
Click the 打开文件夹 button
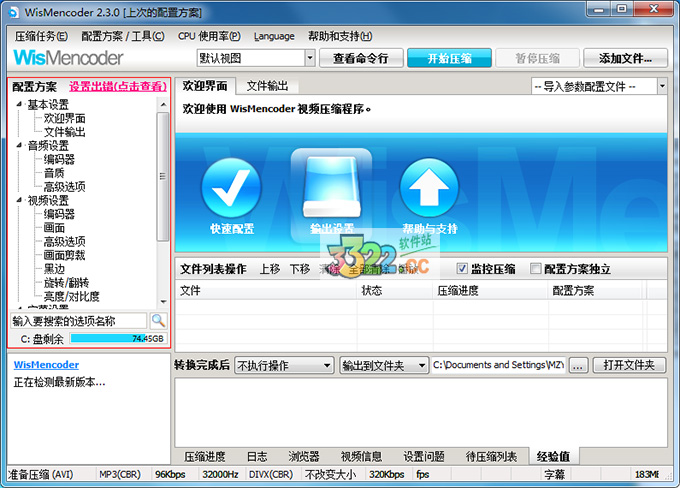click(629, 365)
